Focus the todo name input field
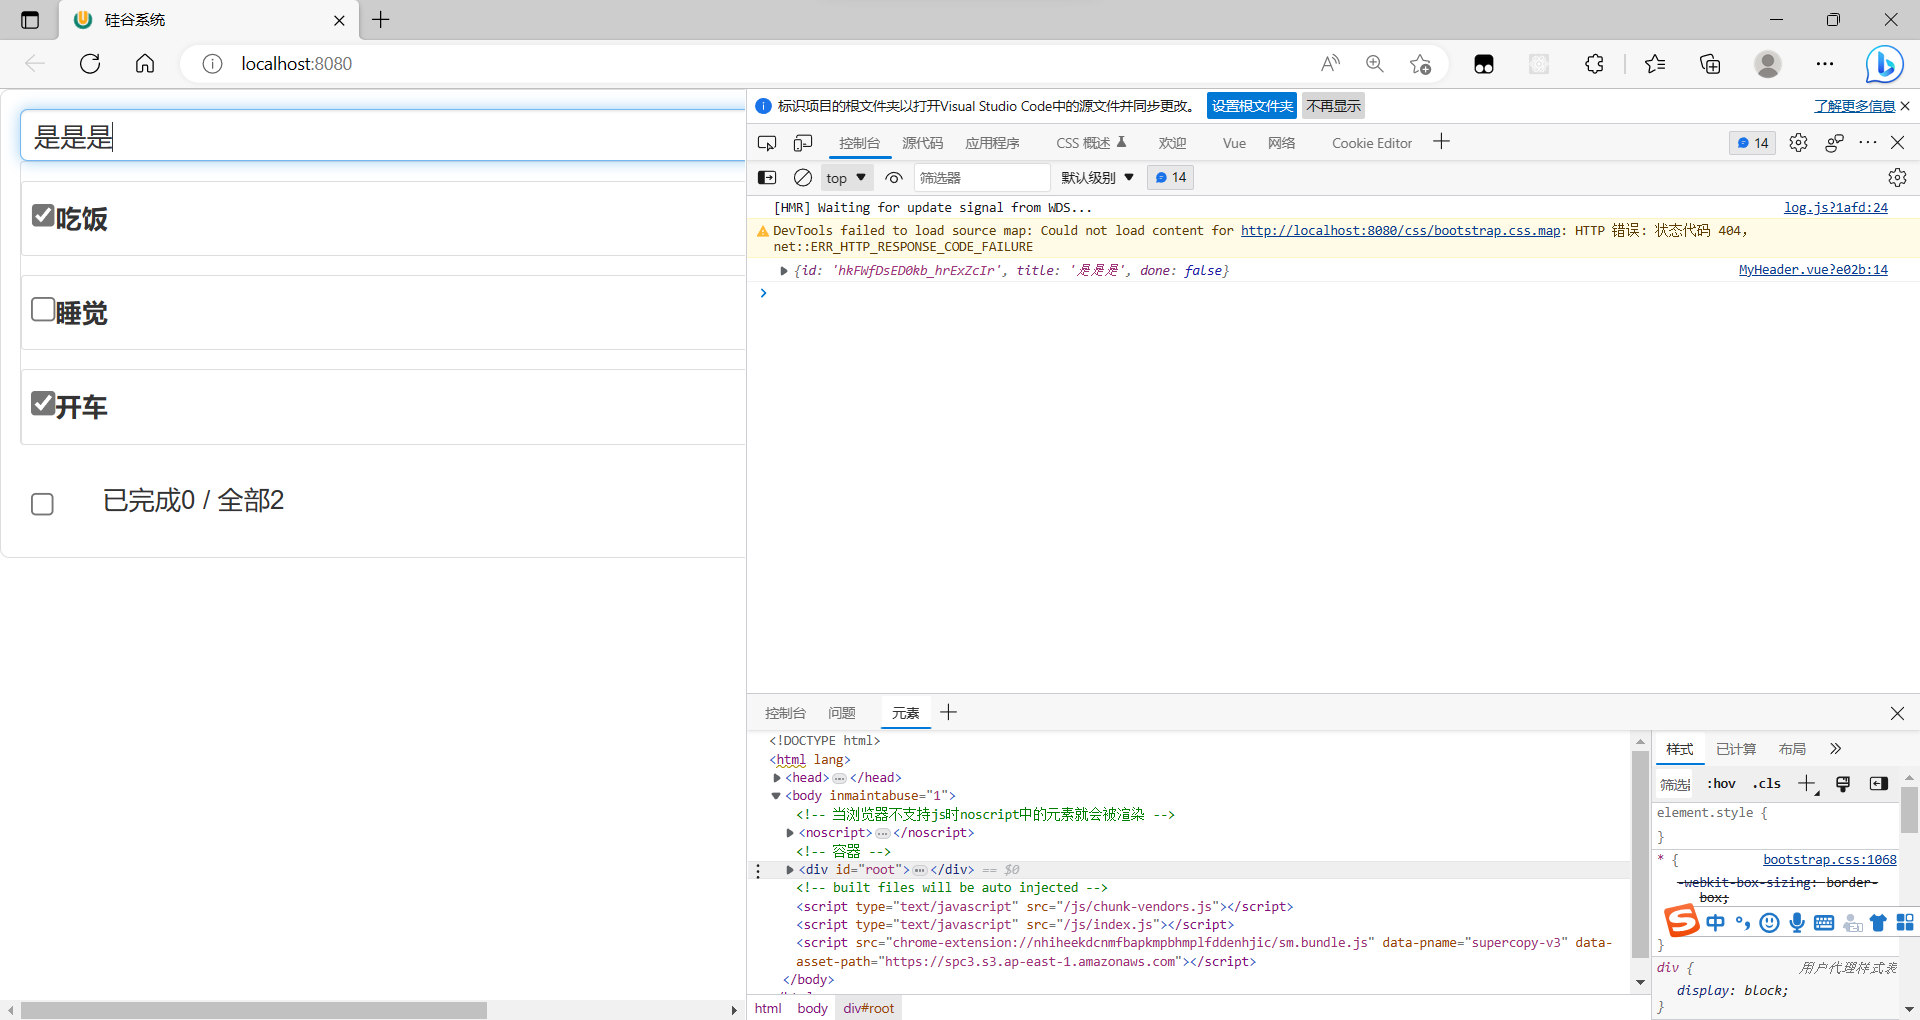 point(383,136)
